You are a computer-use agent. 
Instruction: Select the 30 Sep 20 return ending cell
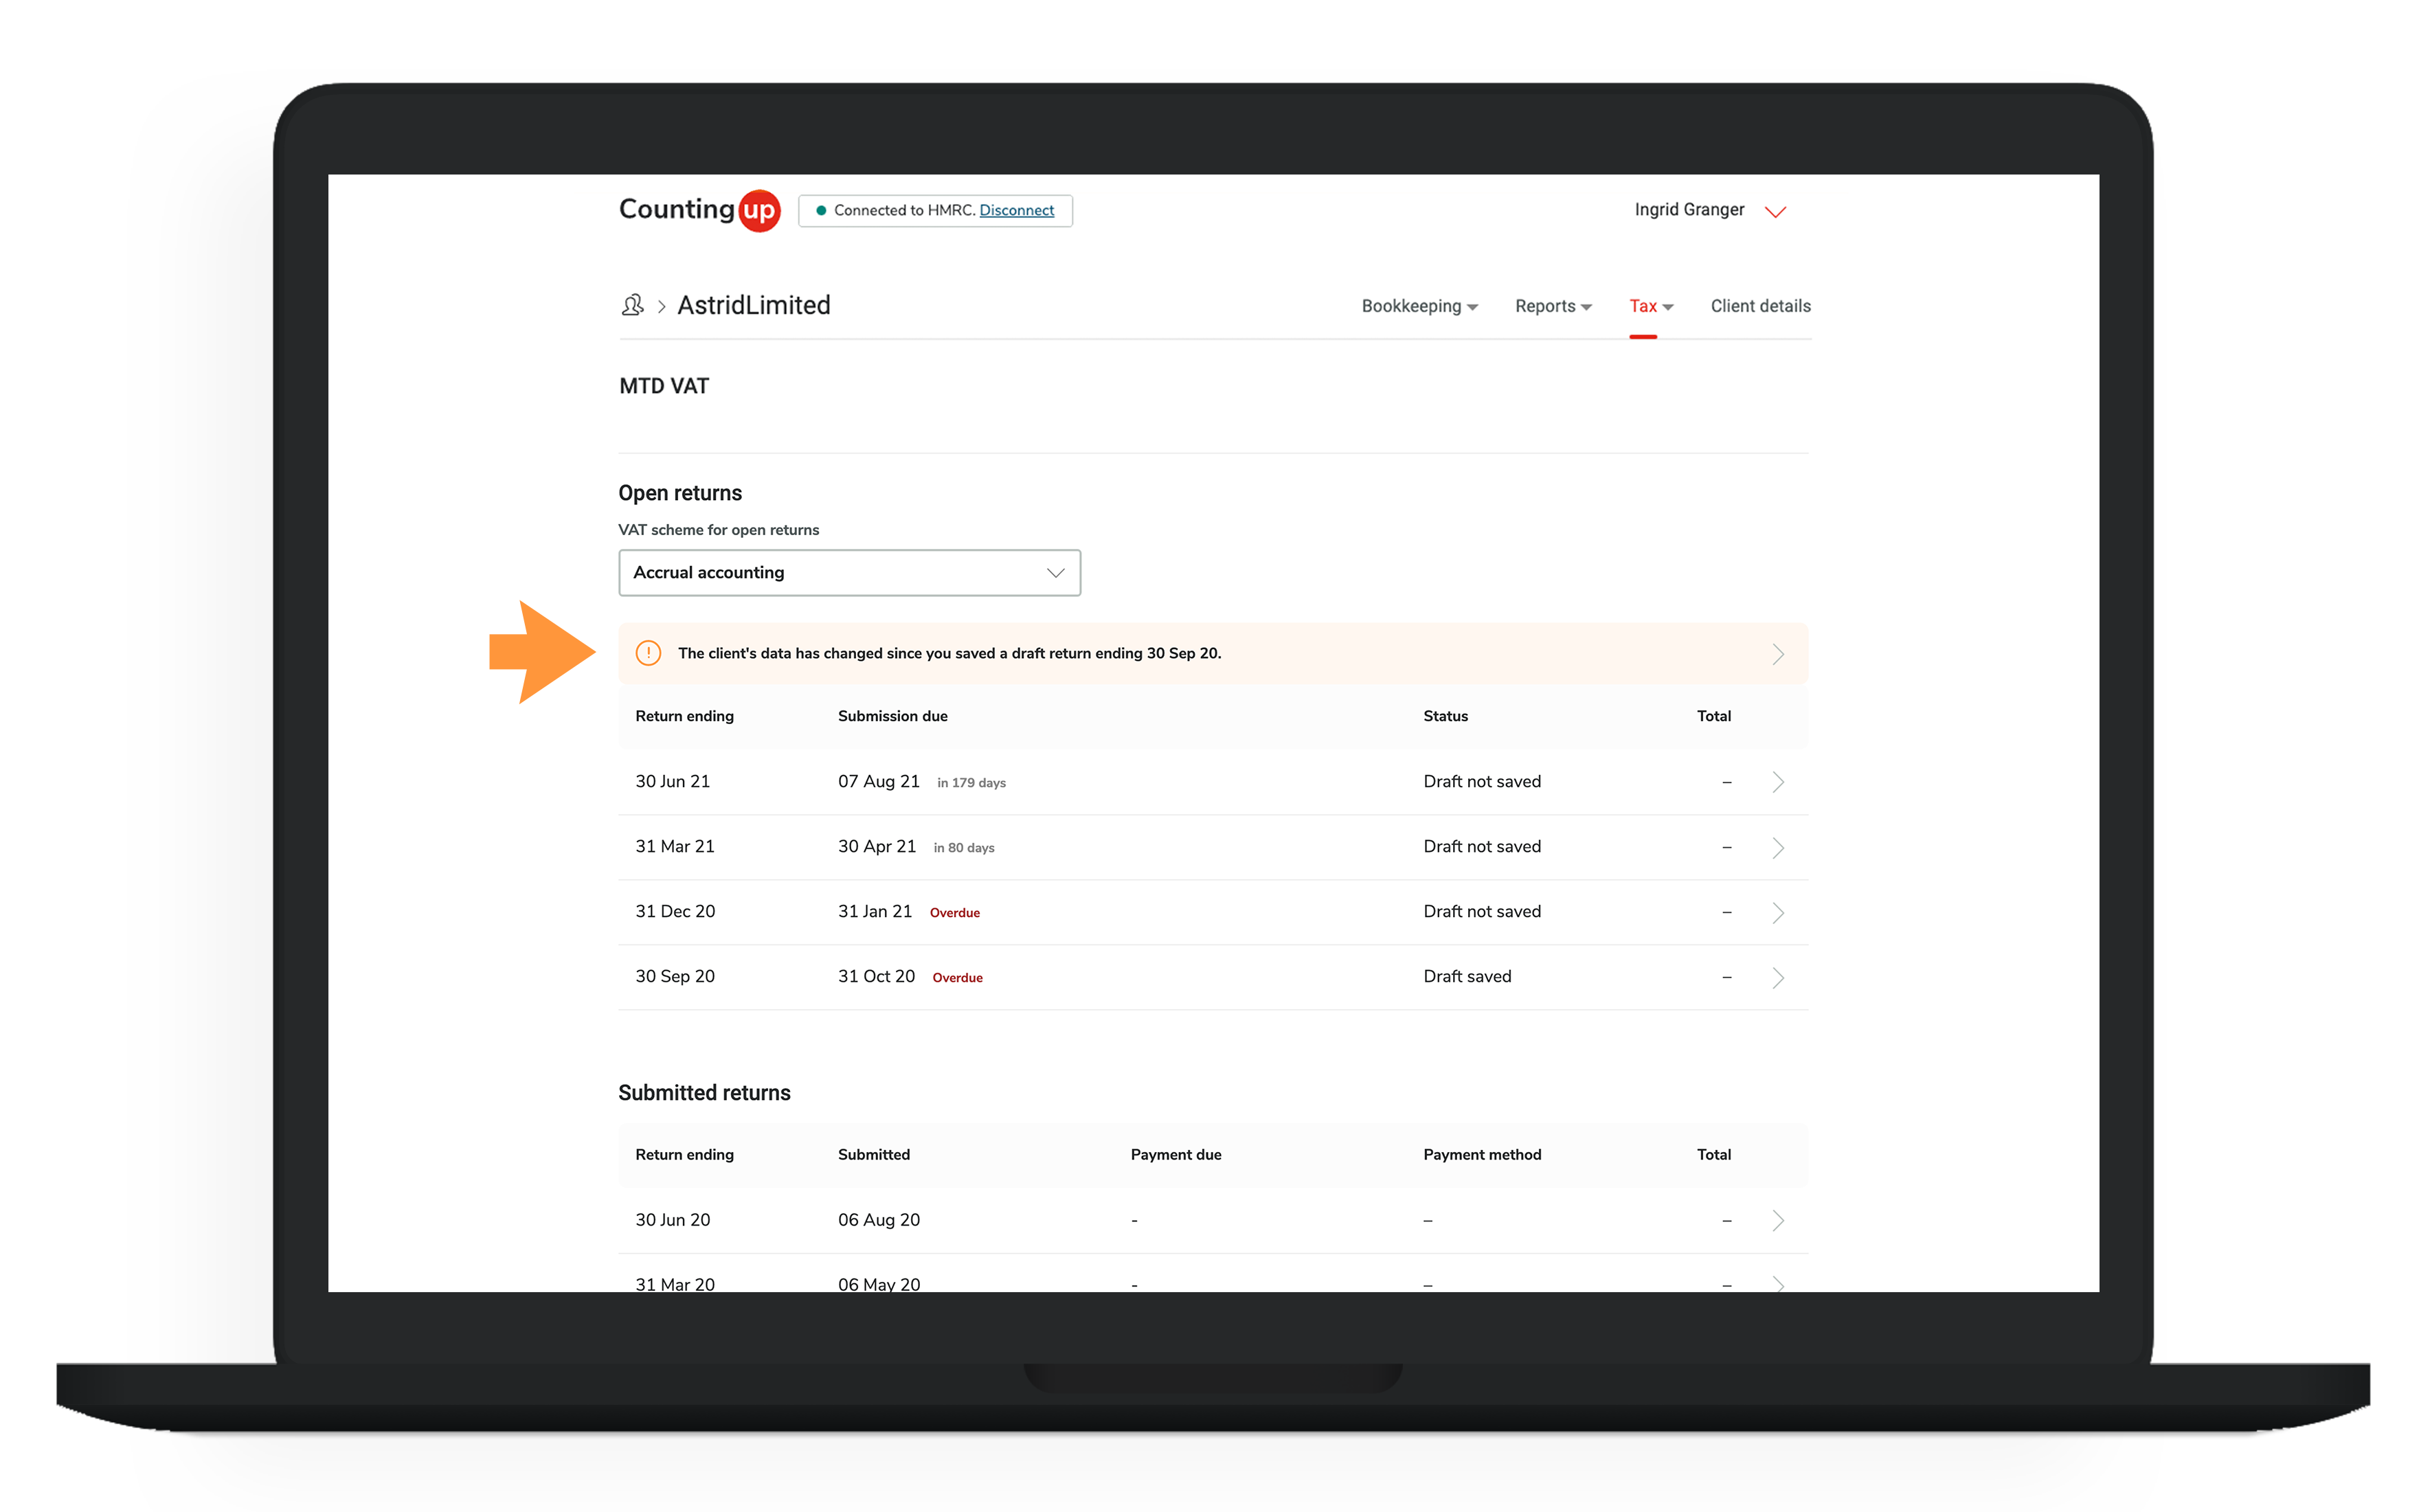675,976
